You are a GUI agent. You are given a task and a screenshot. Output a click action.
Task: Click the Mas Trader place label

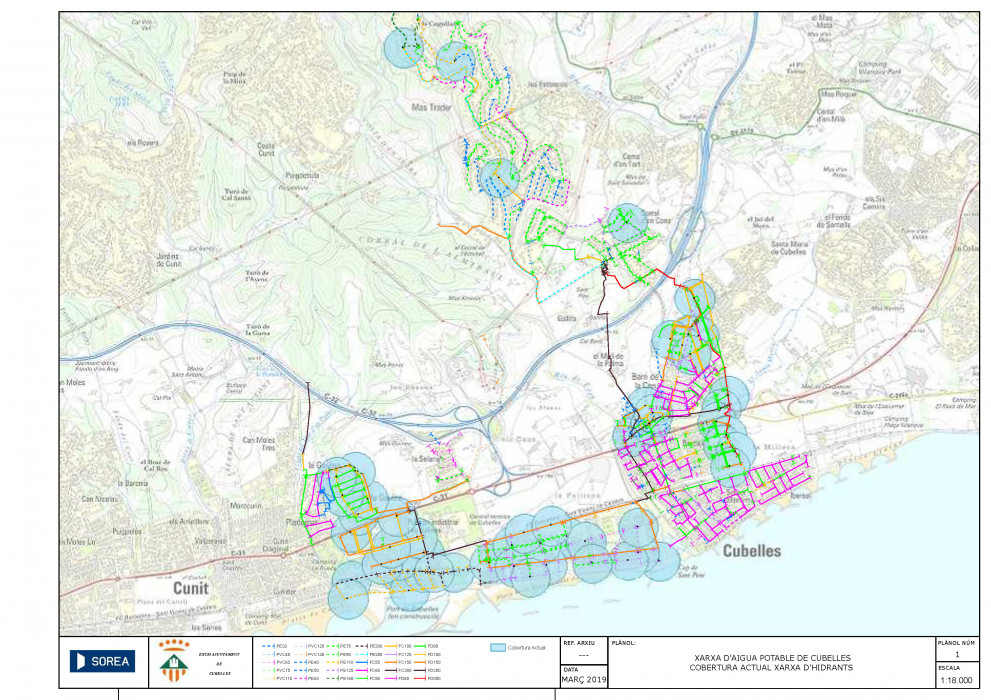(432, 107)
